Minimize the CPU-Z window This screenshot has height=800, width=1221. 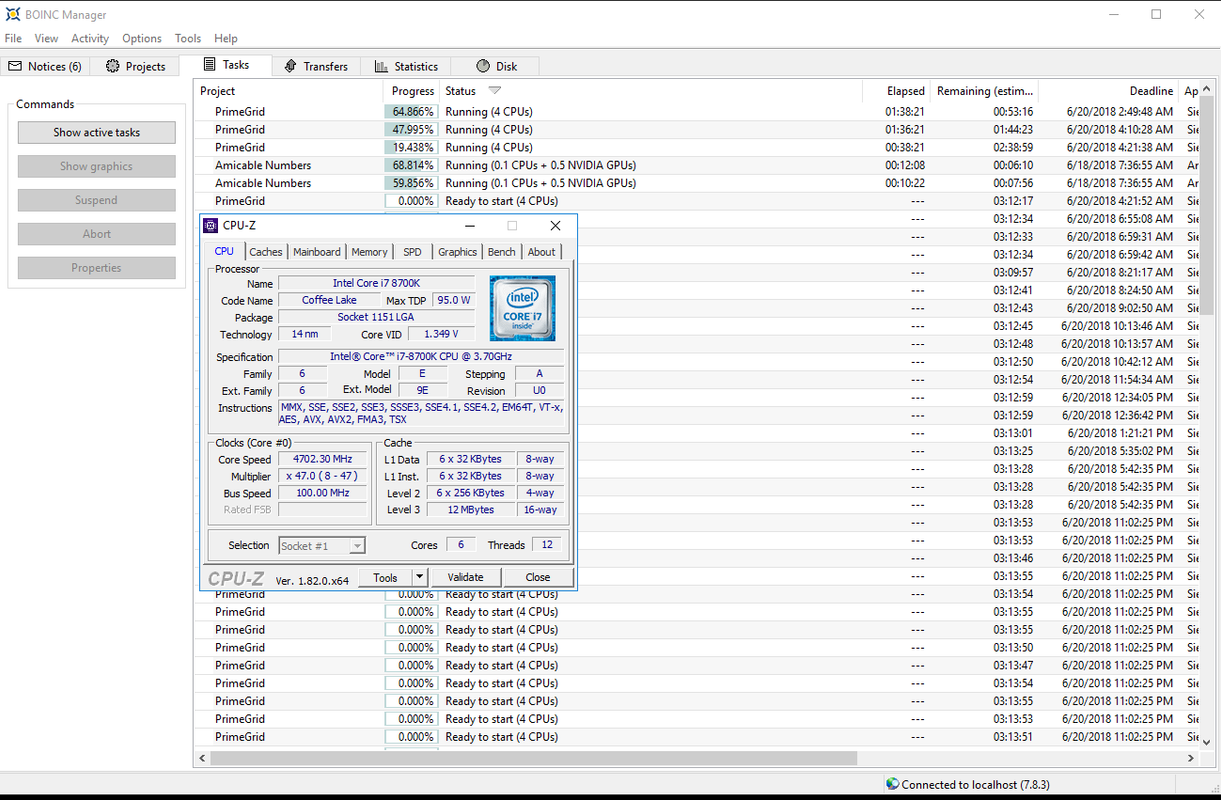[x=470, y=226]
